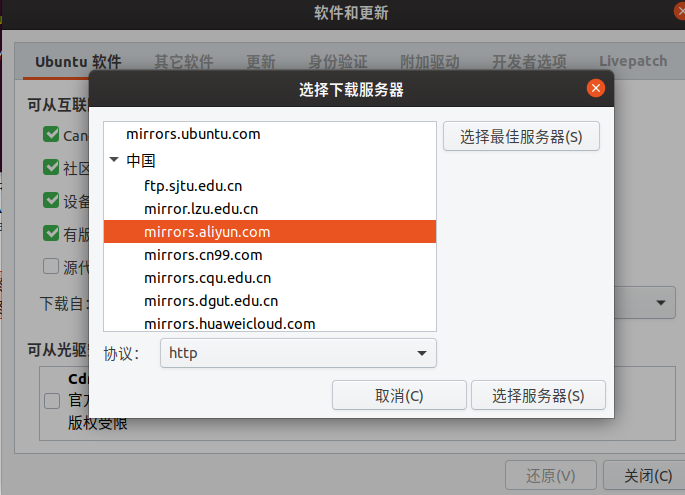Open the 附加驱动 tab
This screenshot has width=685, height=495.
pos(430,62)
